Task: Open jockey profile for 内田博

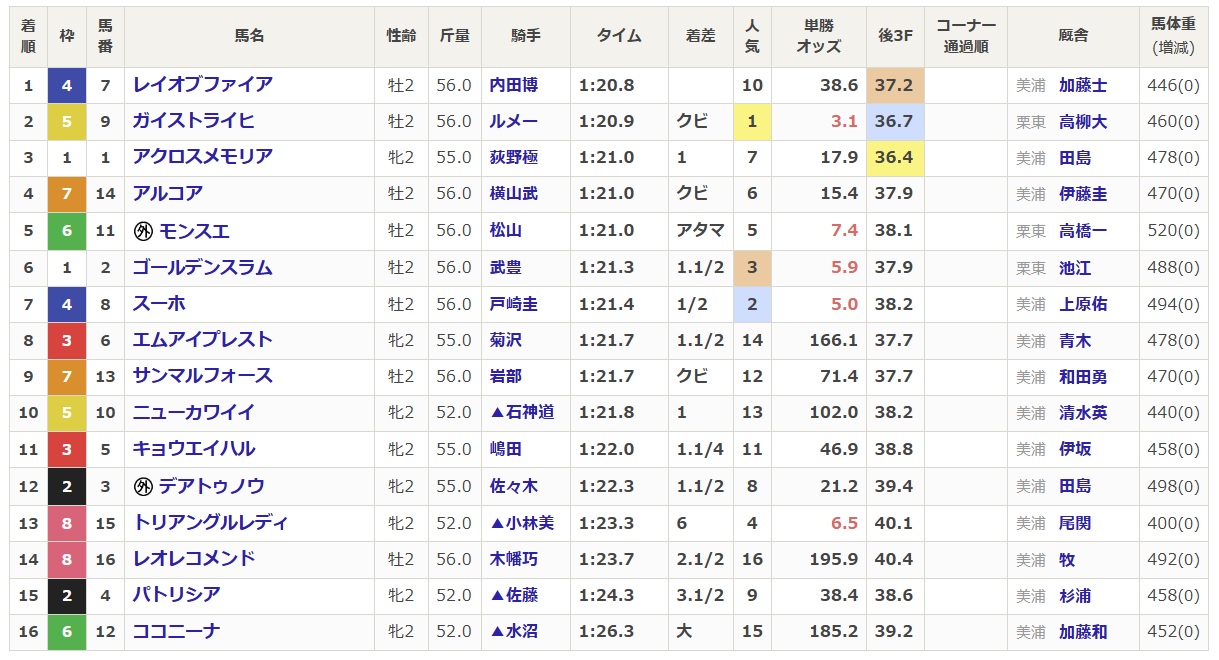Action: (514, 86)
